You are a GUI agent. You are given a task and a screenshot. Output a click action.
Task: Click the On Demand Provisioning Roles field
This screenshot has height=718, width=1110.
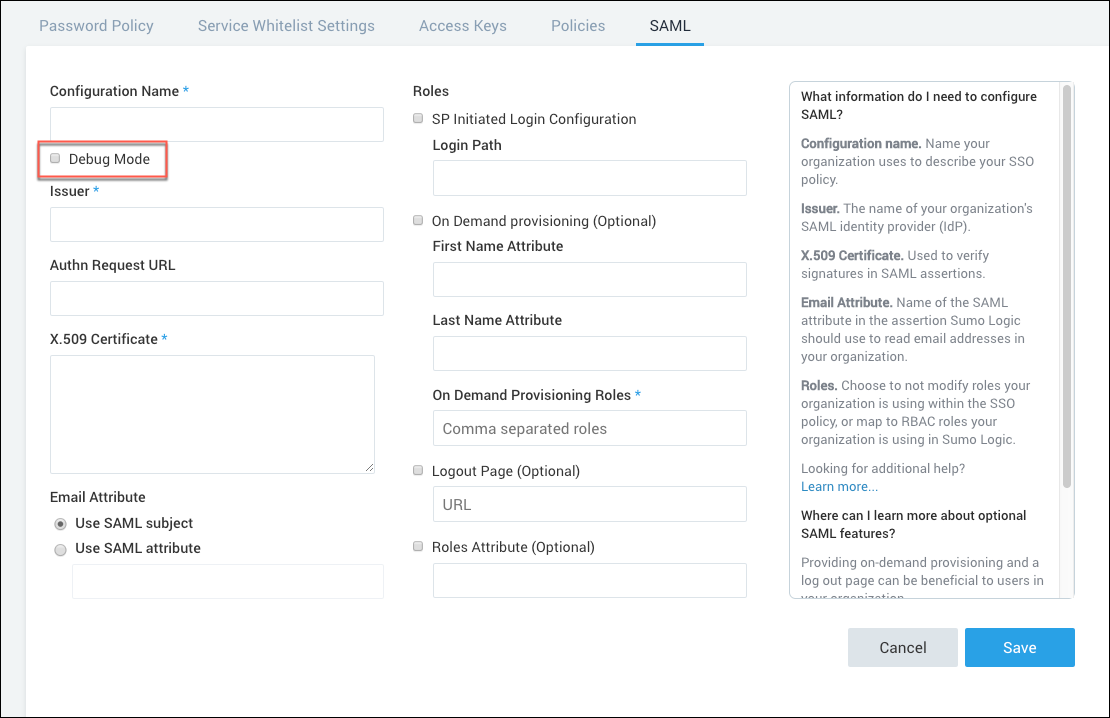coord(589,427)
